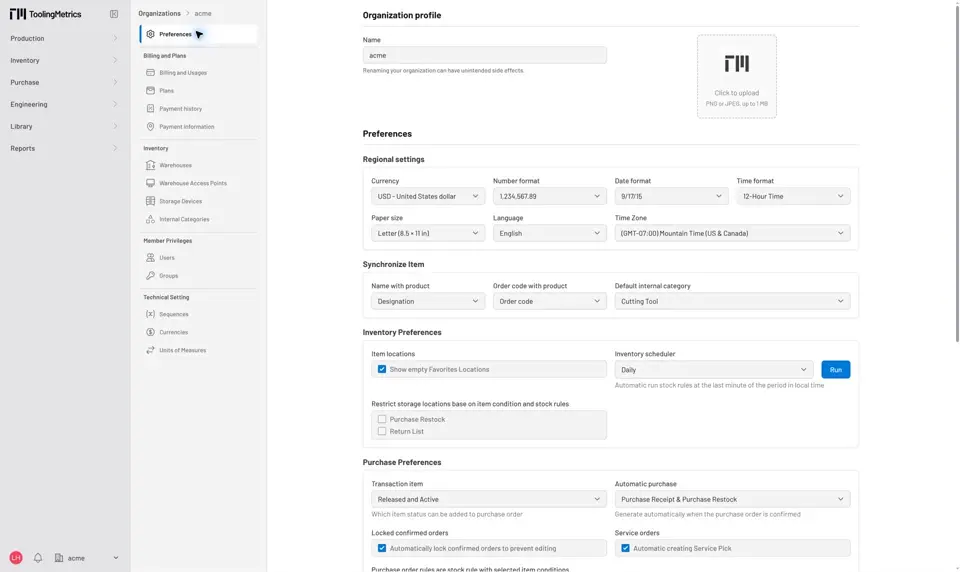This screenshot has width=960, height=572.
Task: Open the Default internal category dropdown
Action: coord(732,301)
